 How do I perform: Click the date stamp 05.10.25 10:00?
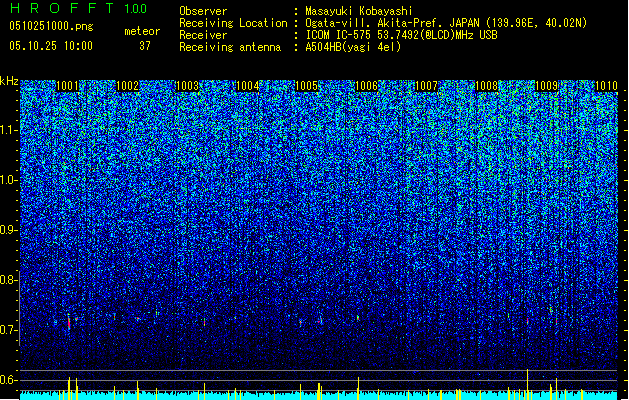[x=51, y=46]
